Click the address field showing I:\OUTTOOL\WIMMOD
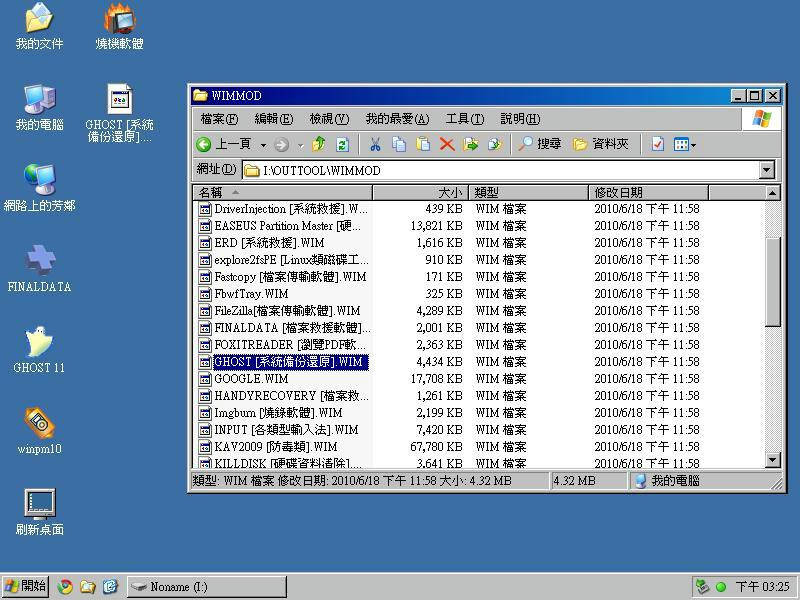The height and width of the screenshot is (600, 800). coord(500,170)
